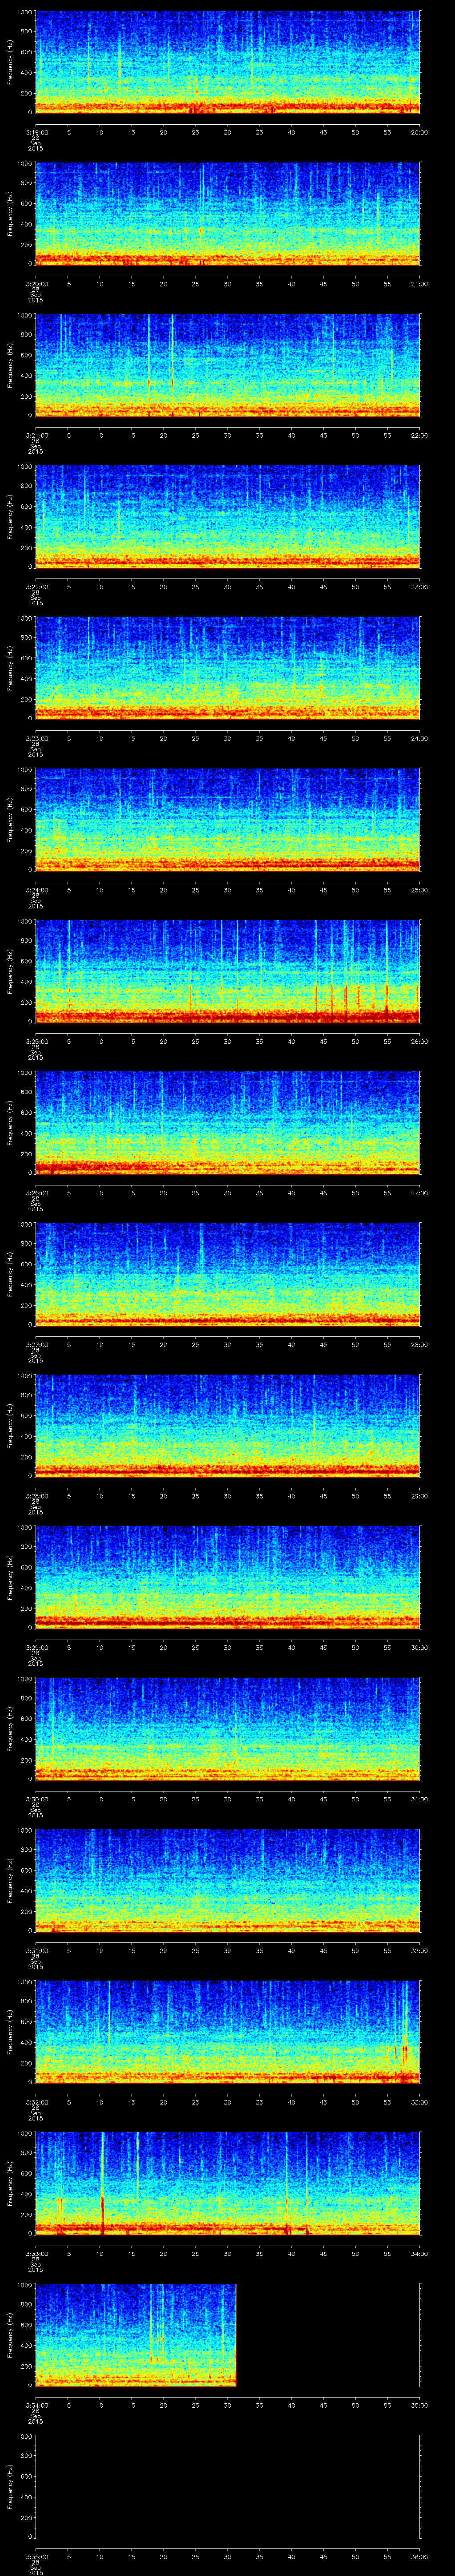This screenshot has height=2576, width=455.
Task: Click the 3:27:00 start time label
Action: point(36,1344)
